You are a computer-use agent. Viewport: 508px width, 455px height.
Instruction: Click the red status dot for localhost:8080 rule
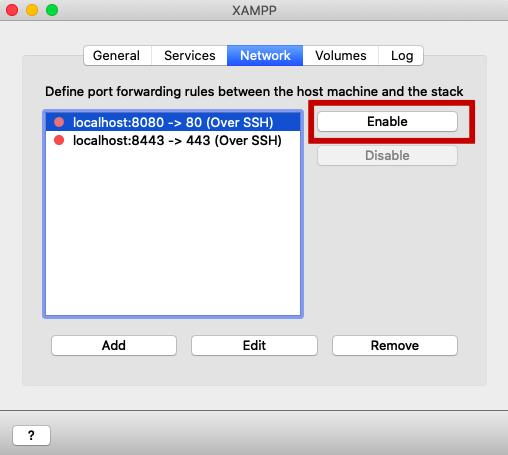click(x=59, y=122)
